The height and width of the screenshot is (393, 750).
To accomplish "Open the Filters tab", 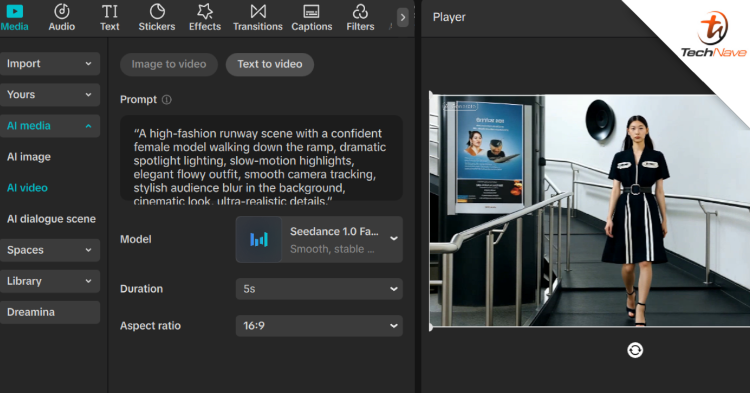I will [360, 18].
